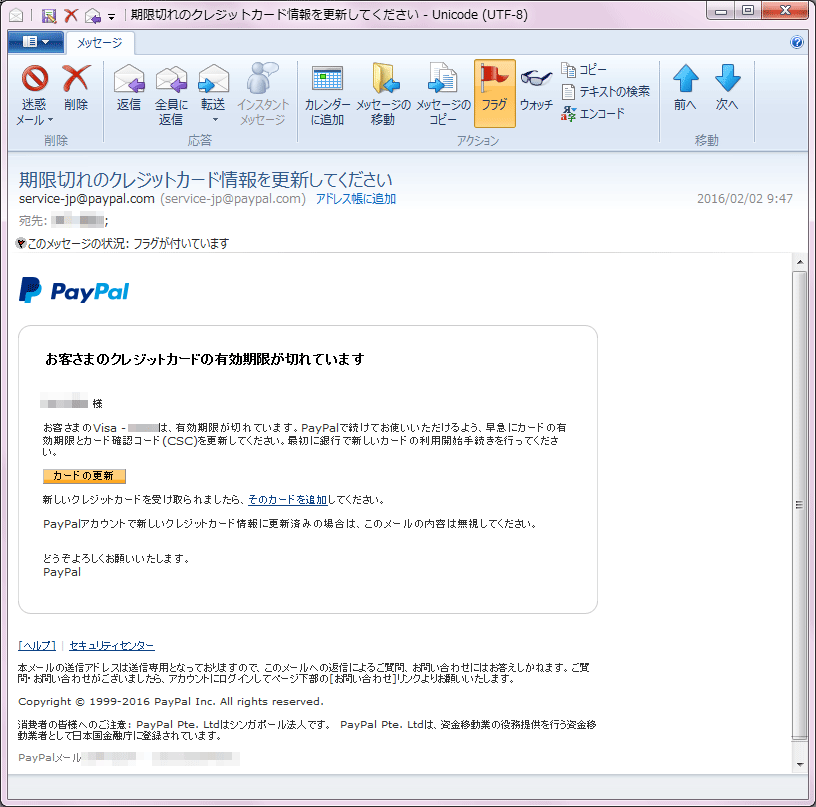Screen dimensions: 816x807
Task: Copy the message with メッセージのコピー
Action: click(x=443, y=95)
